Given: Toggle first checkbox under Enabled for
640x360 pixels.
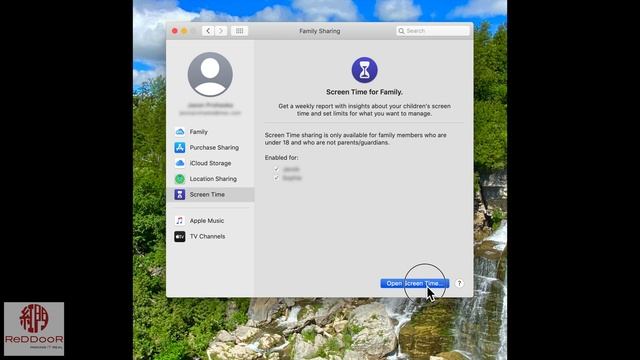Looking at the screenshot, I should coord(276,169).
